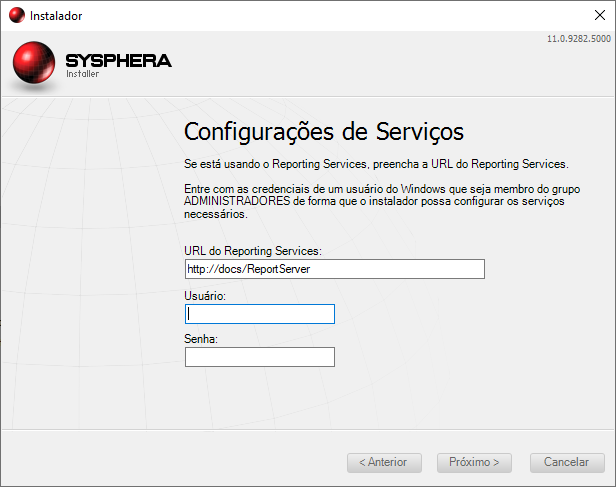
Task: Click the version number 11.0.9282.5000
Action: (579, 39)
